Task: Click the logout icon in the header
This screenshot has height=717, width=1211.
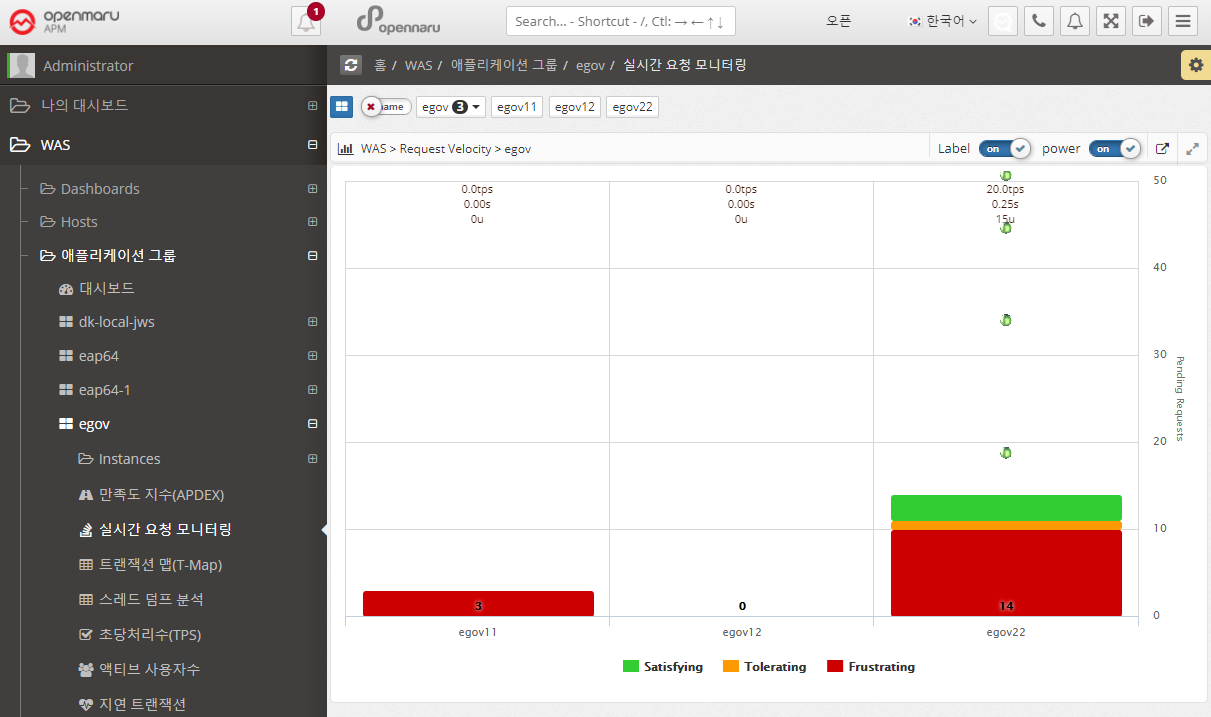Action: pos(1147,21)
